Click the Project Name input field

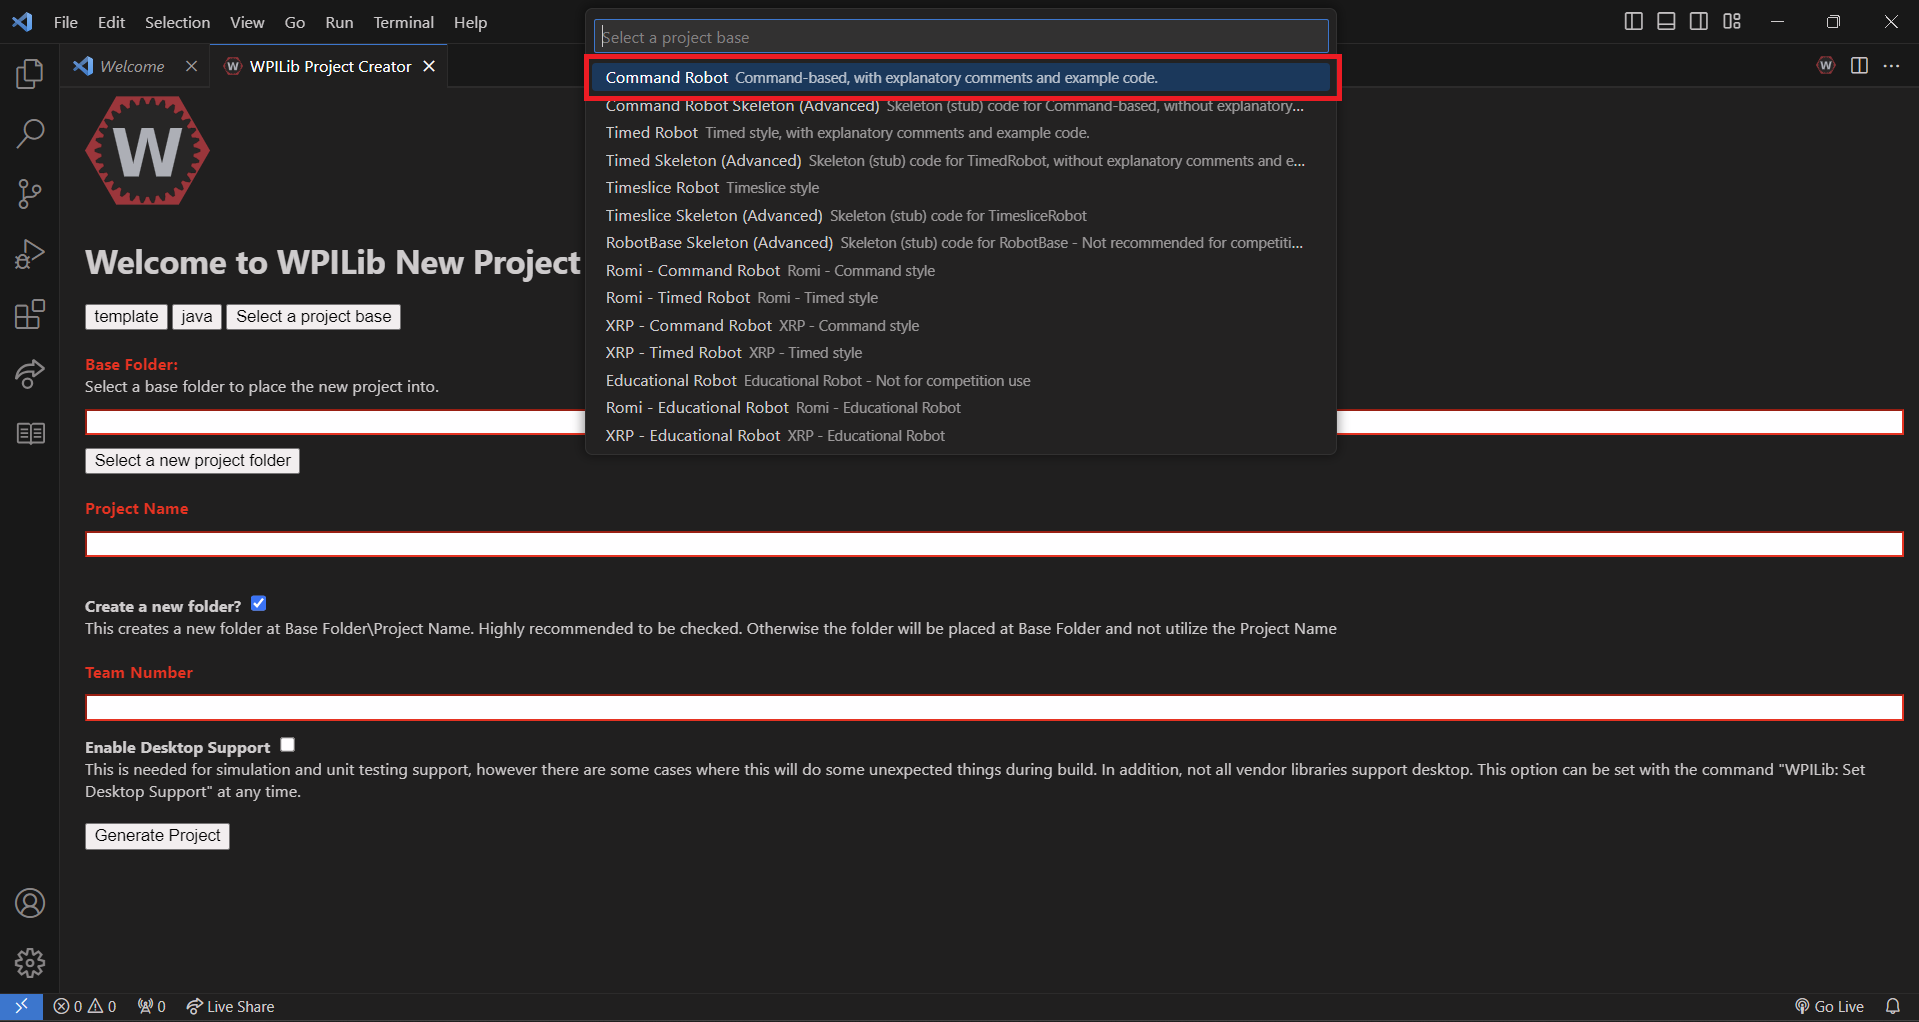click(994, 544)
